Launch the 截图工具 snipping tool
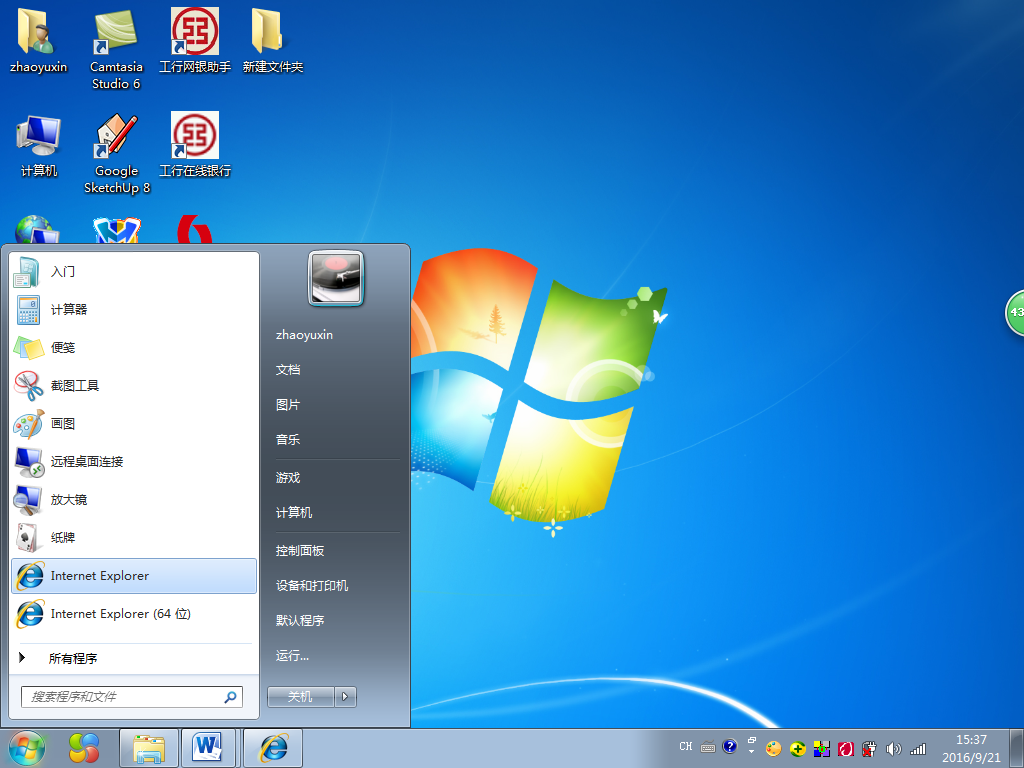Image resolution: width=1024 pixels, height=768 pixels. [134, 385]
